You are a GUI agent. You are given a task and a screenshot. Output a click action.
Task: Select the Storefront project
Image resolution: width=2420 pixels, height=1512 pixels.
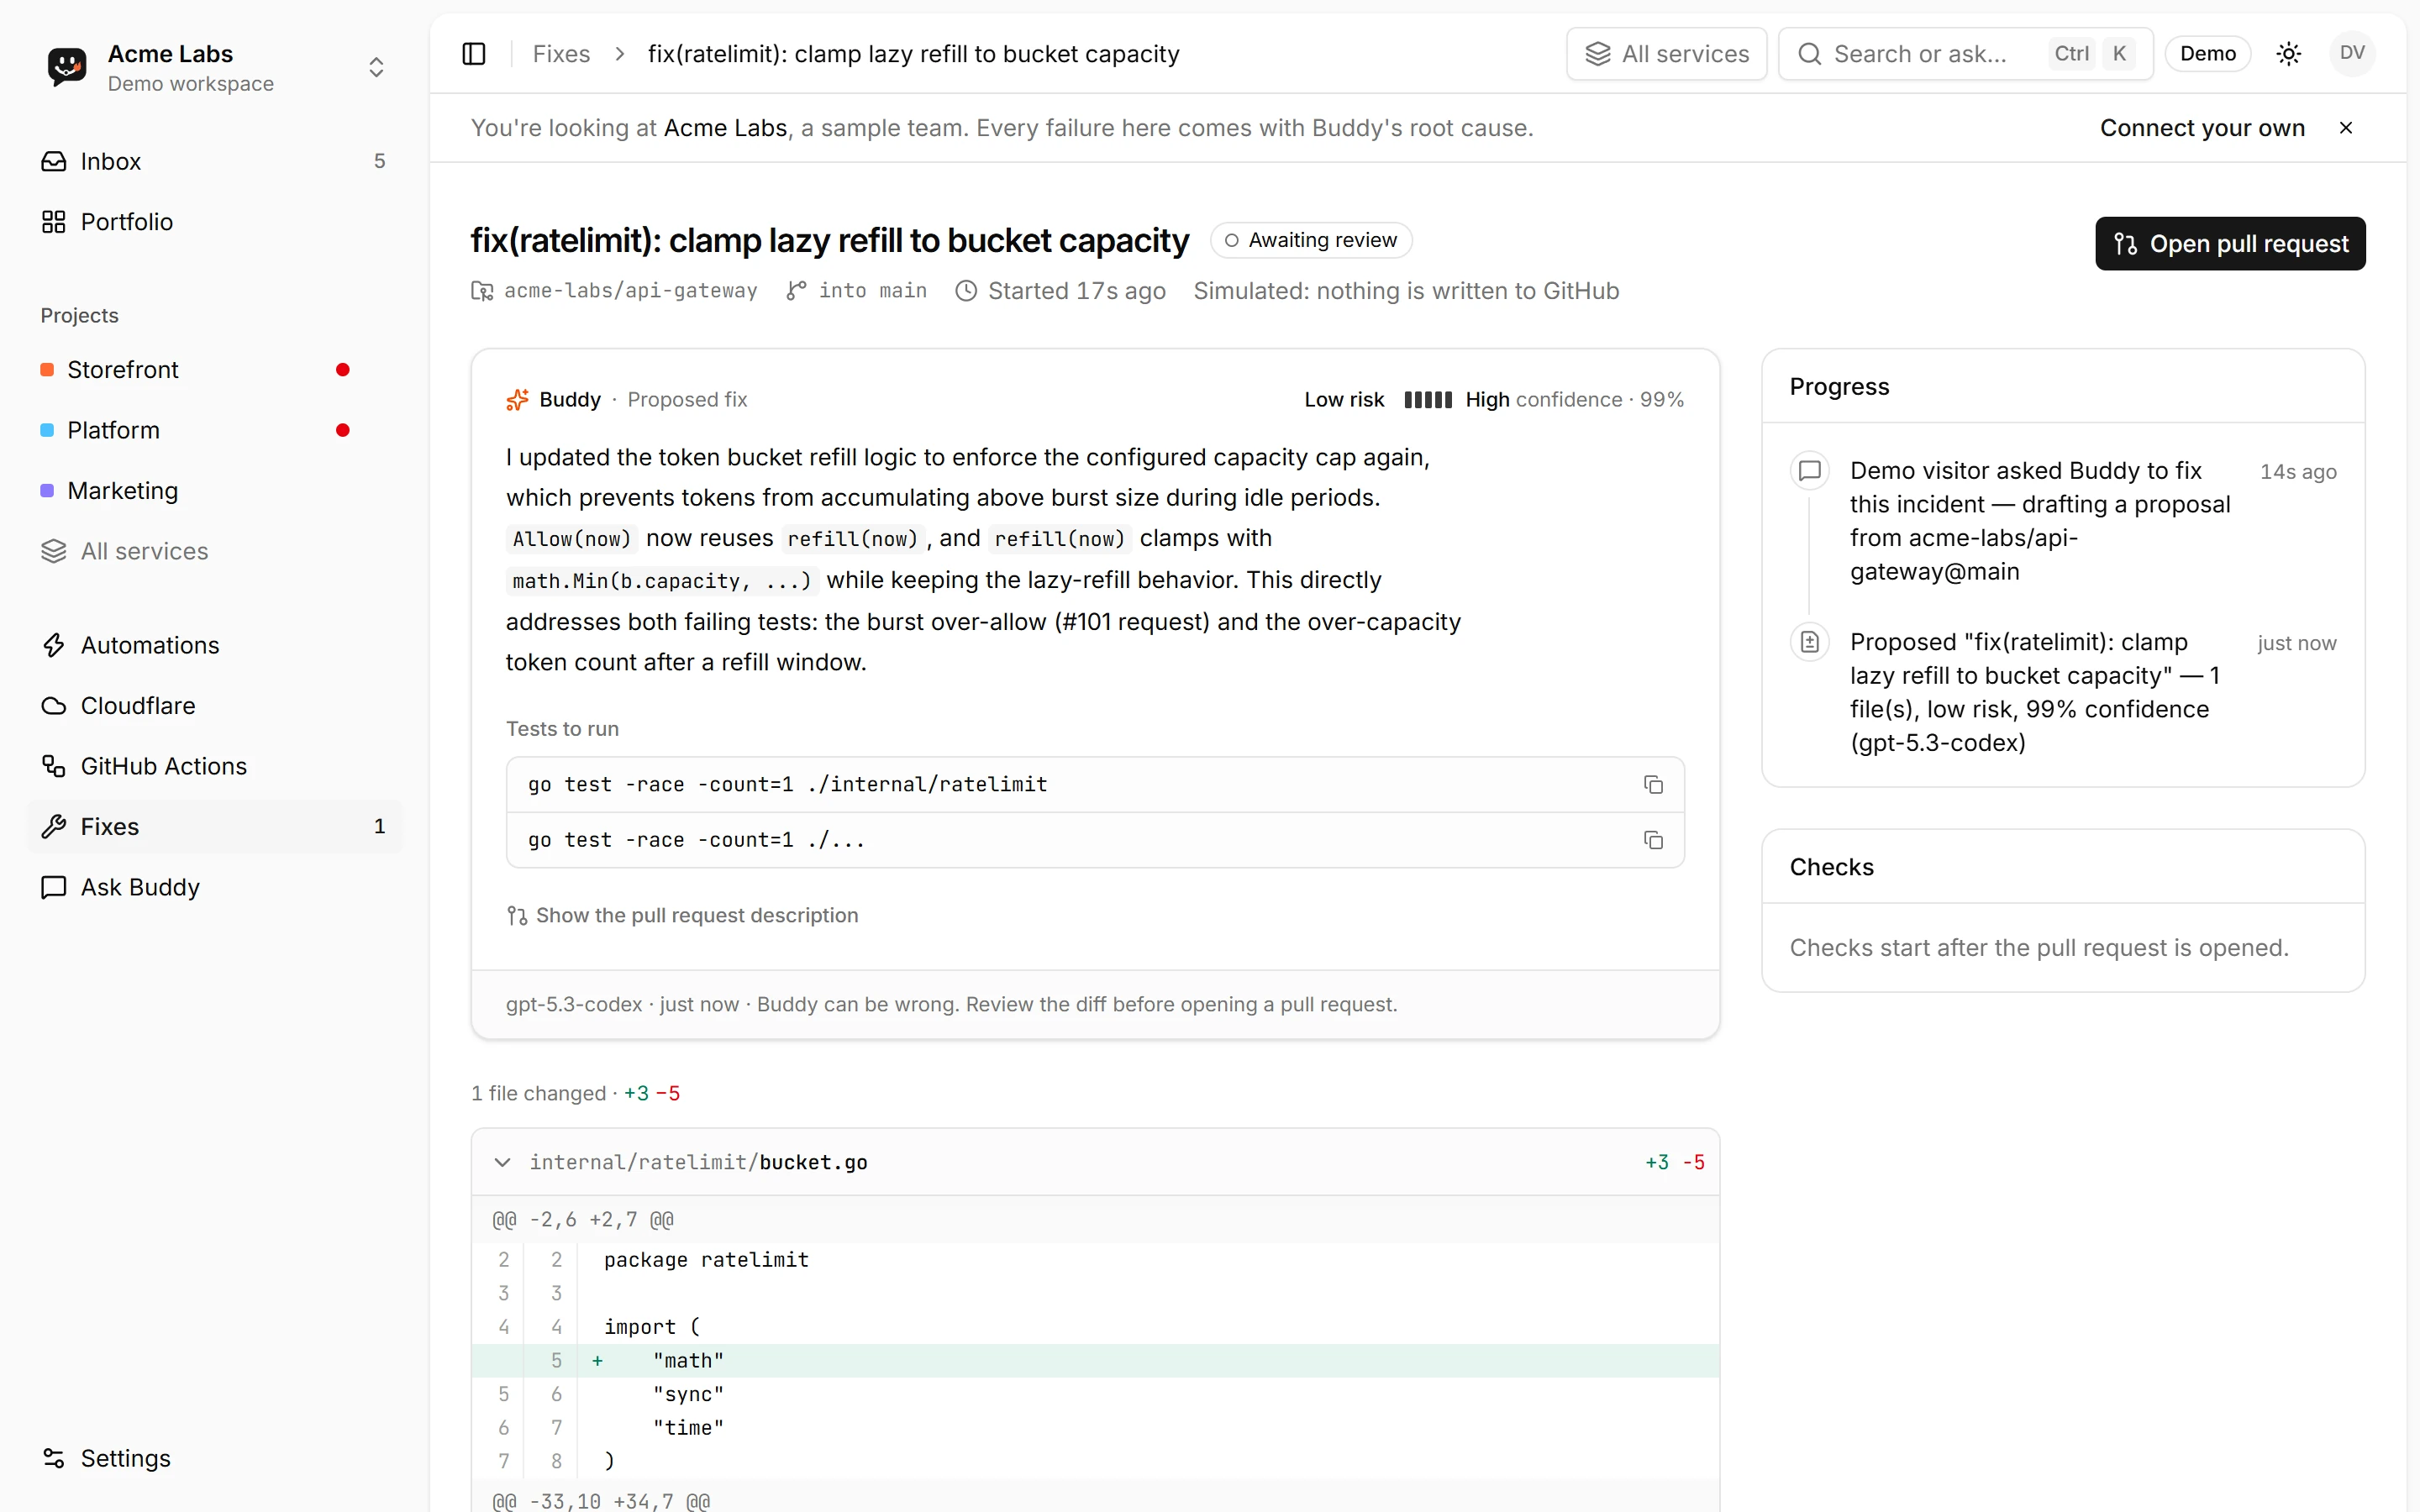(x=214, y=370)
